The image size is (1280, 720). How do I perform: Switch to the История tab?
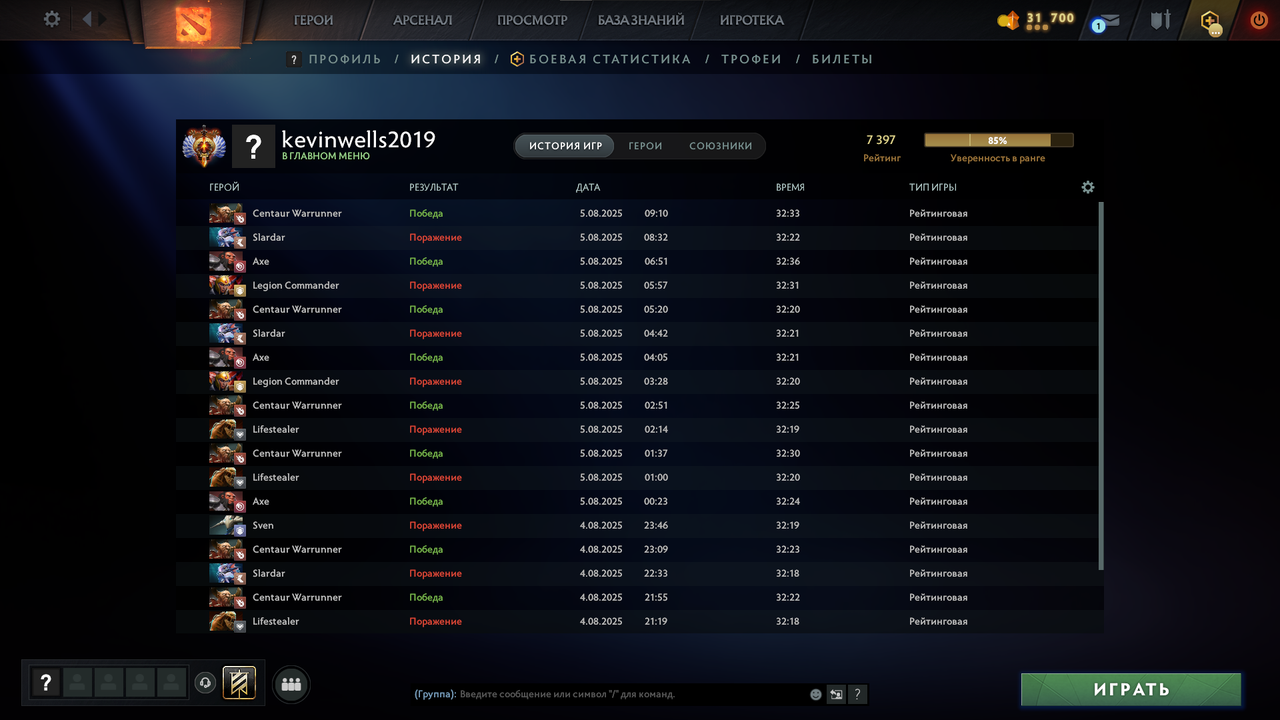(x=446, y=59)
